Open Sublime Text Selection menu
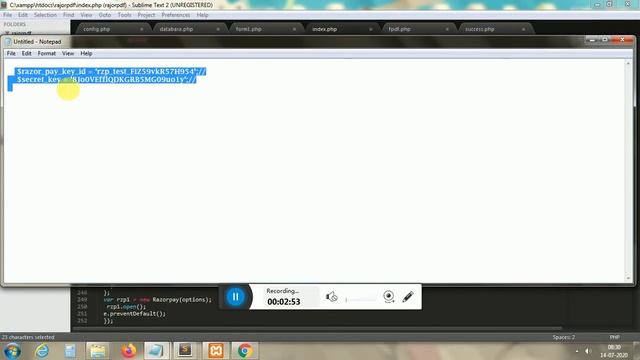This screenshot has height=360, width=640. [x=45, y=15]
